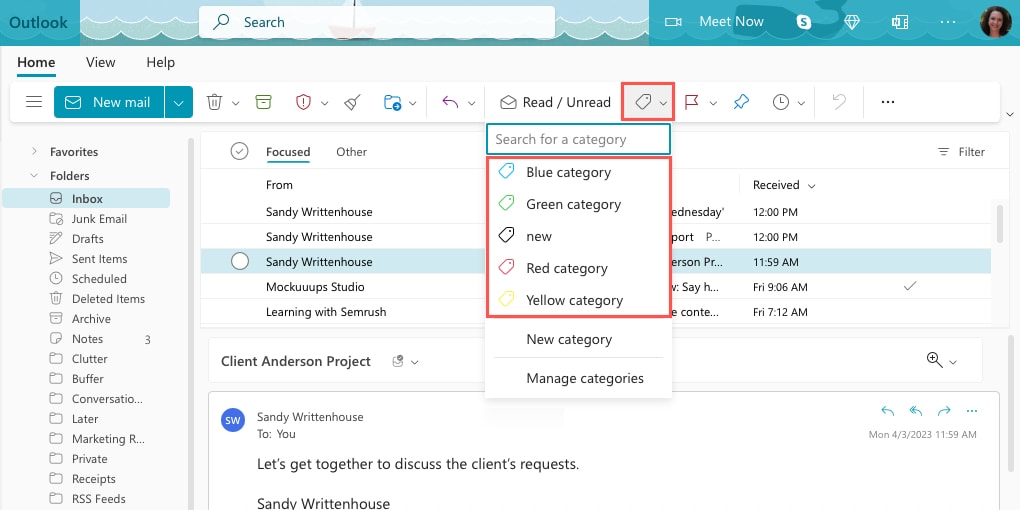The image size is (1020, 510).
Task: Switch to the Focused inbox tab
Action: click(288, 152)
